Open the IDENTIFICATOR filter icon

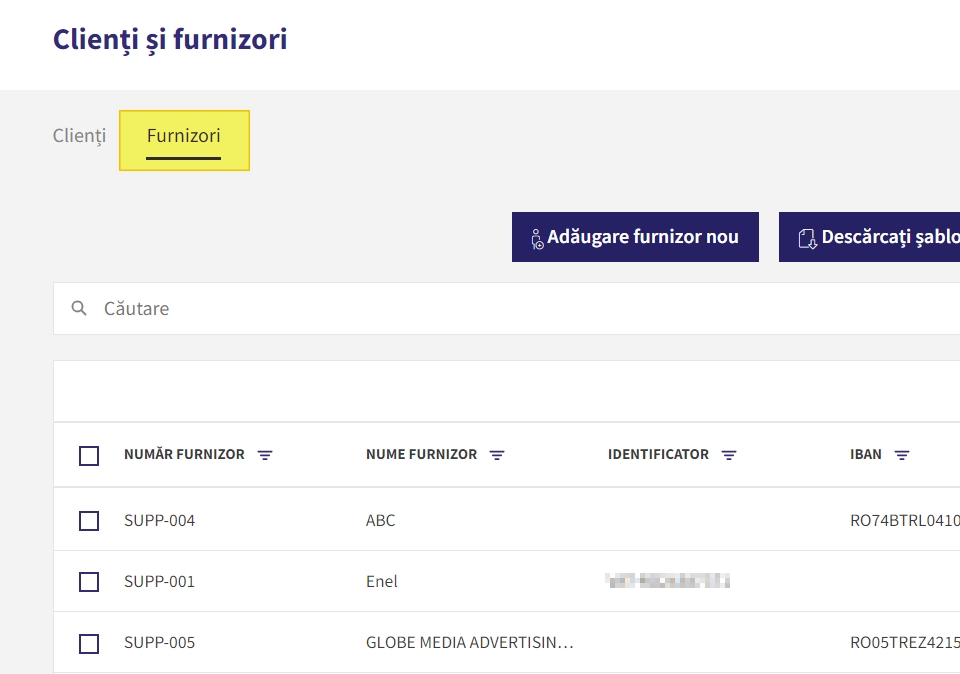(729, 455)
